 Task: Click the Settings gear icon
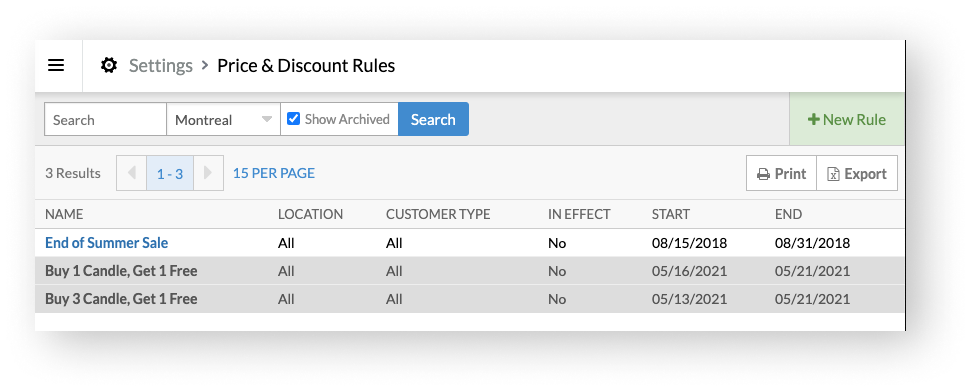coord(109,65)
